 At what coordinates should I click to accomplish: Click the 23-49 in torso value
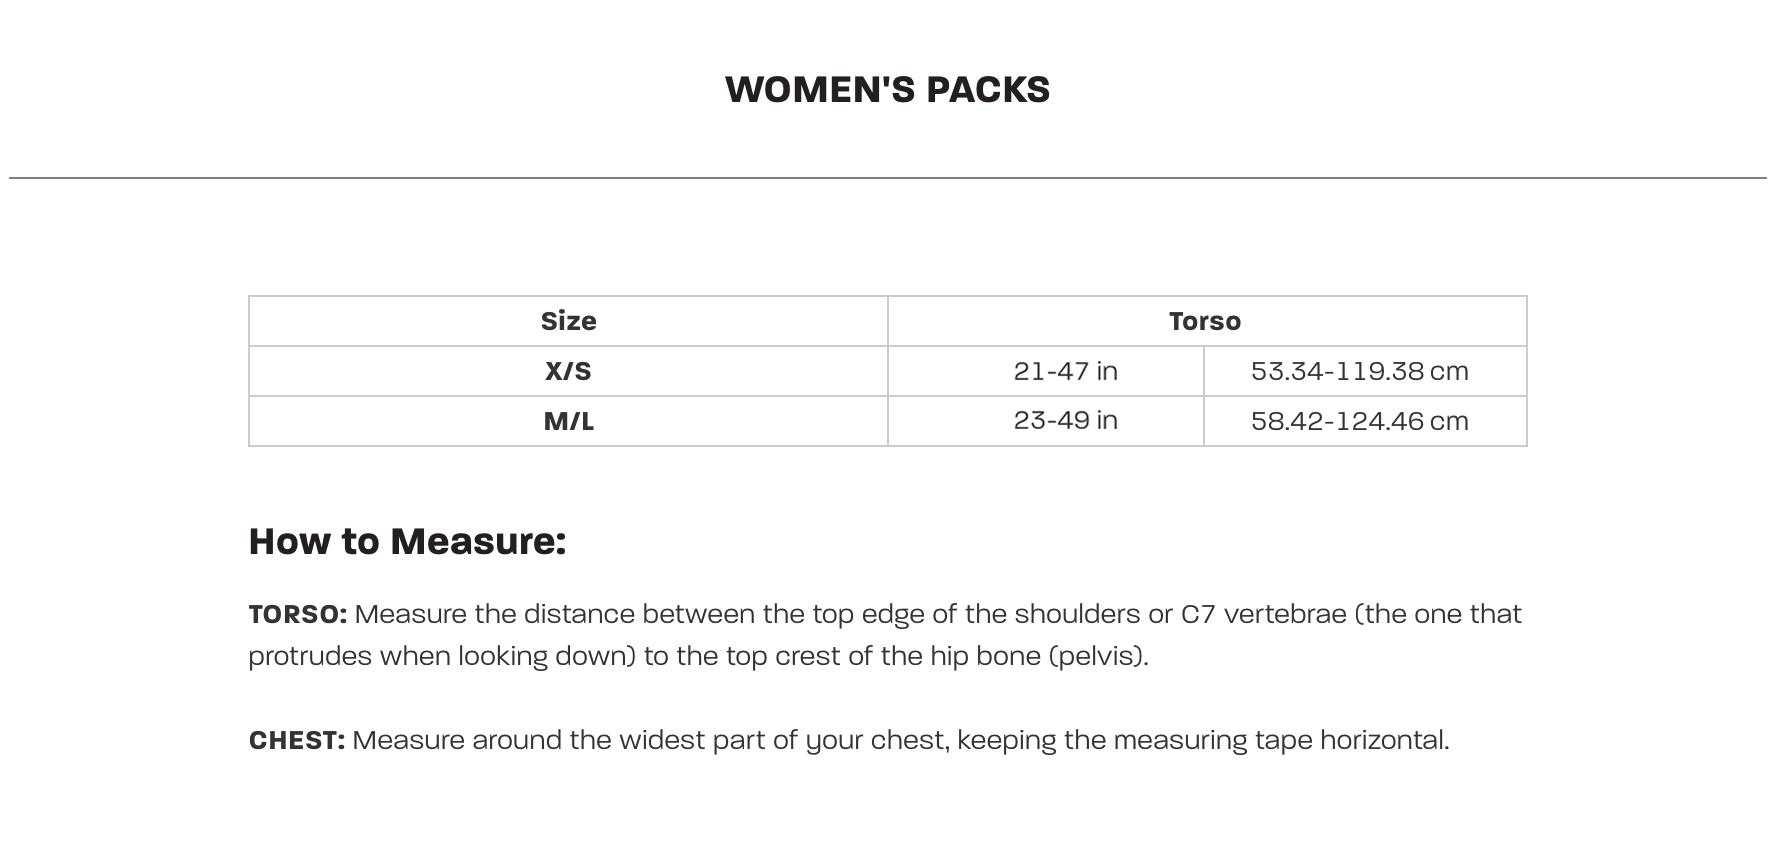point(1065,420)
